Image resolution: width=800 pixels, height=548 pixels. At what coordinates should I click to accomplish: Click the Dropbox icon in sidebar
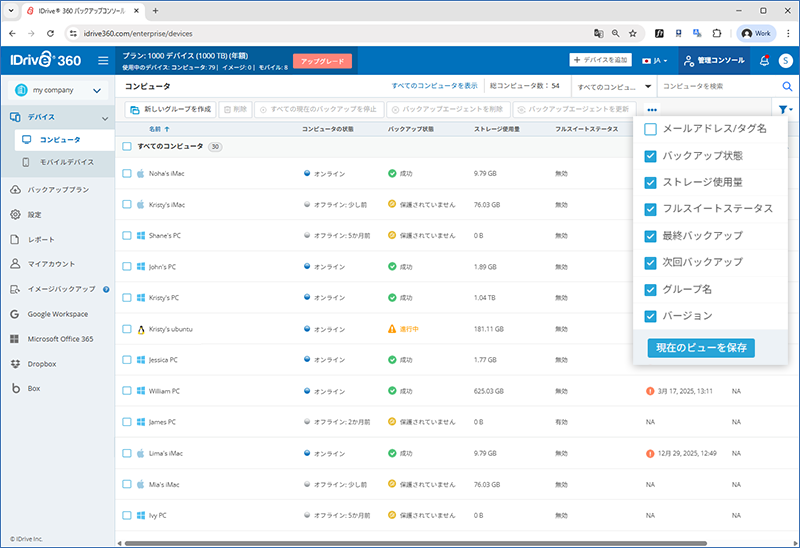[15, 364]
